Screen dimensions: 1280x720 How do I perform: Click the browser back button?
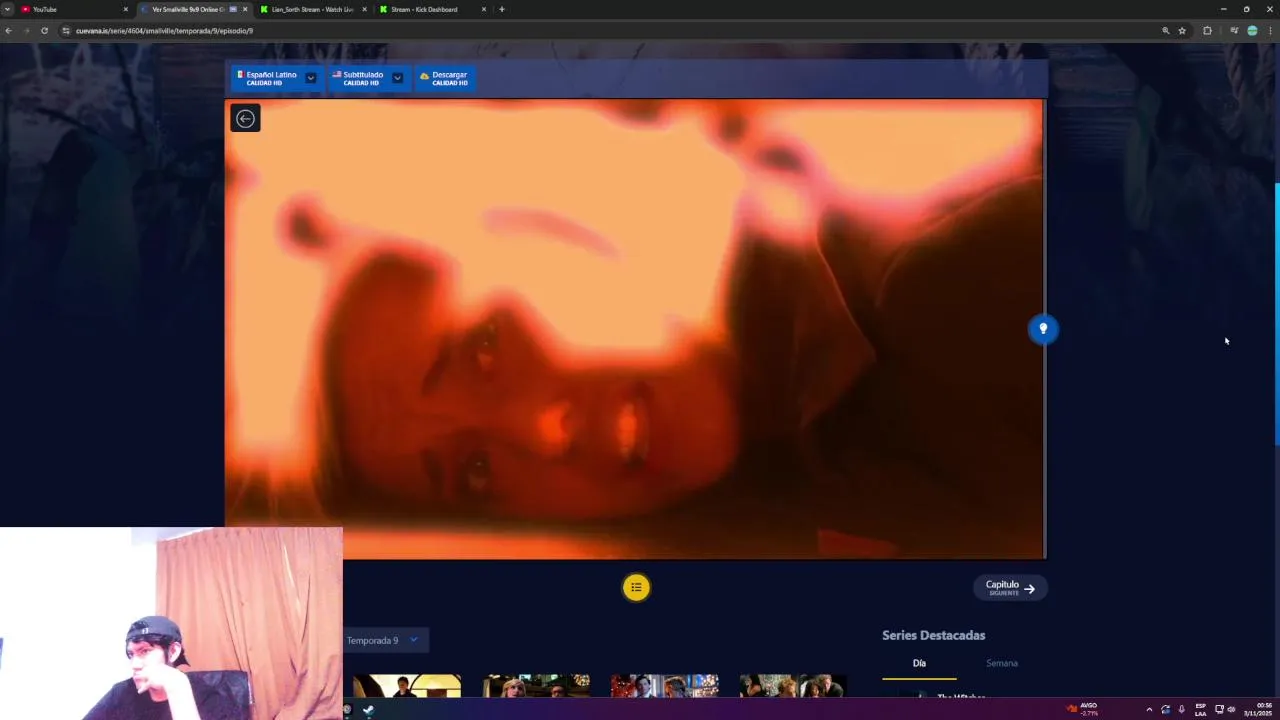click(x=8, y=31)
